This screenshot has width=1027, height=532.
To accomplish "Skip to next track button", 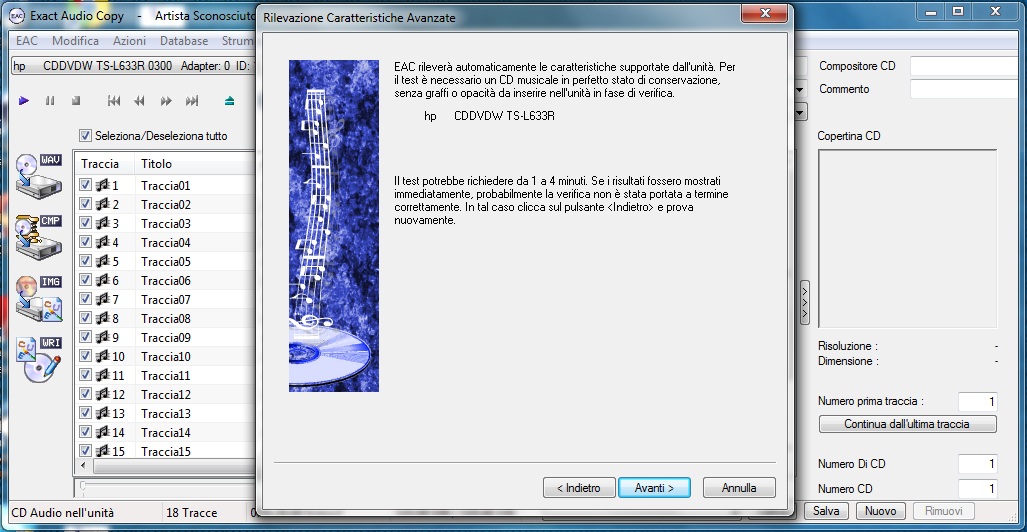I will 192,101.
